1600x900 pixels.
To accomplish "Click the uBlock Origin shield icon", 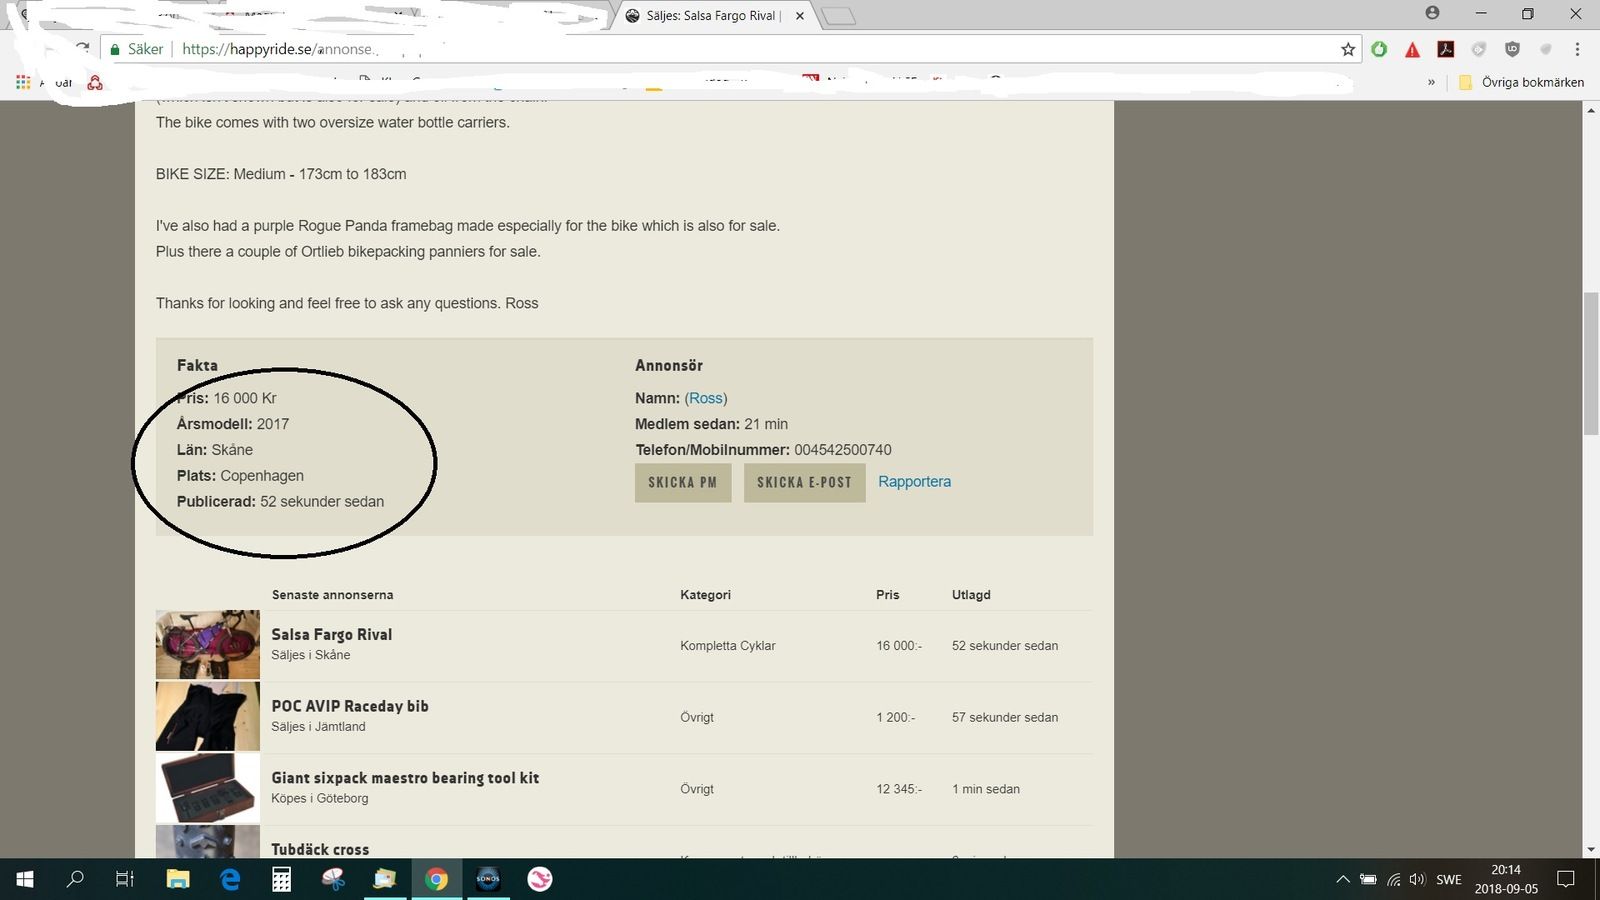I will tap(1512, 49).
